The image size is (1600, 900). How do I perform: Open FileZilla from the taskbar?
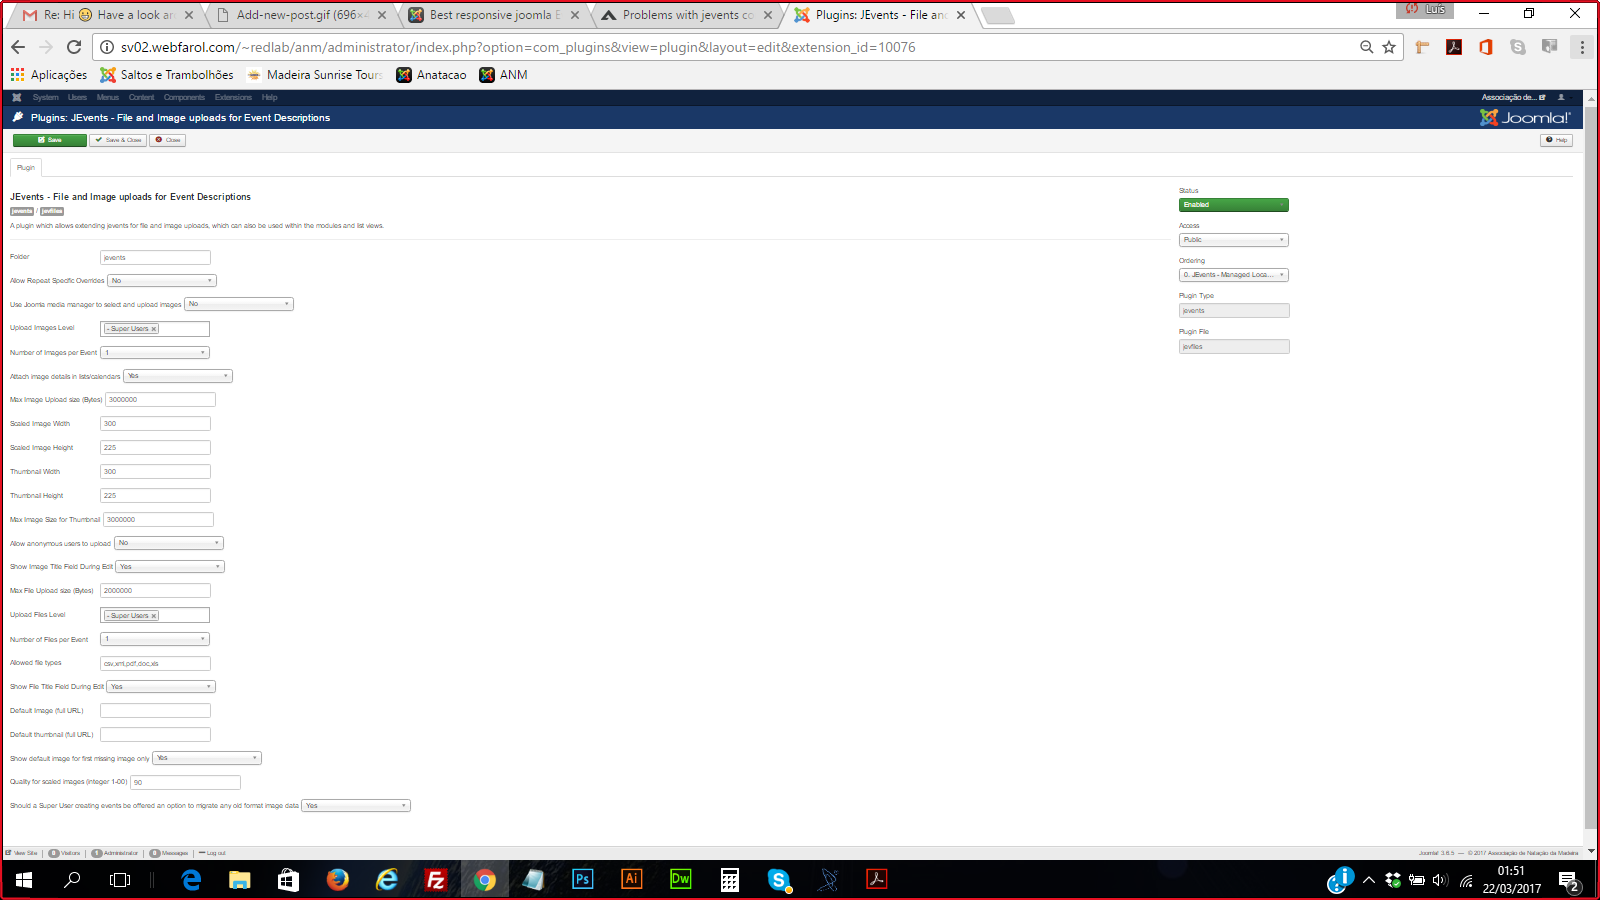[x=435, y=880]
